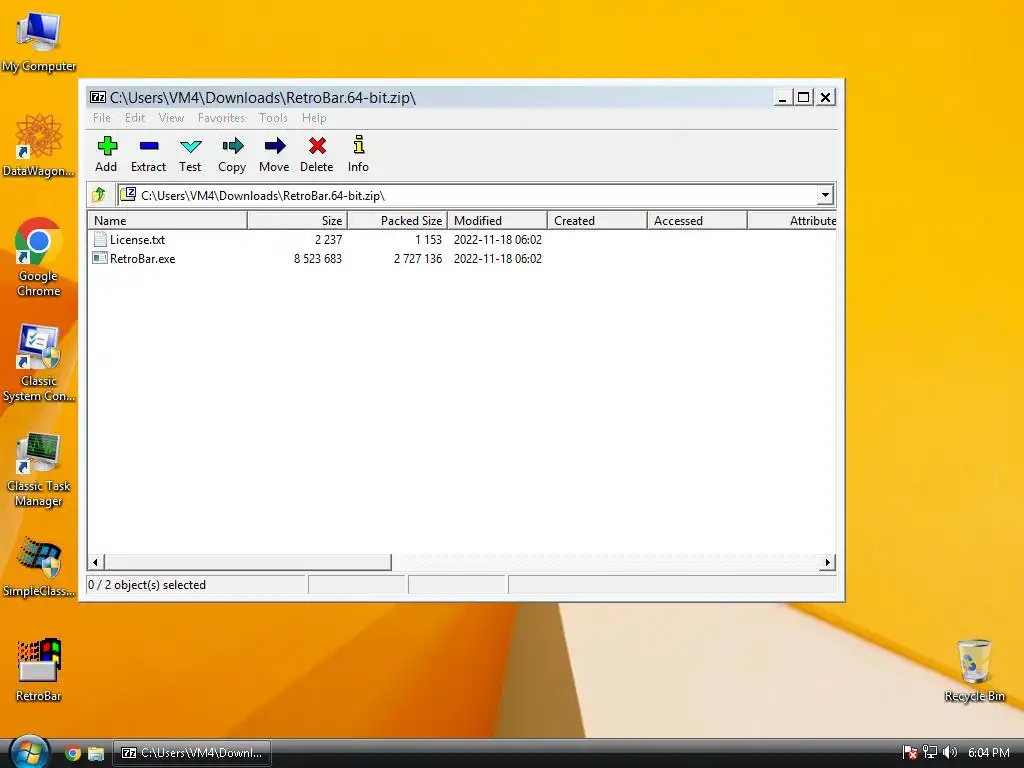Open the File menu
The image size is (1024, 768).
(102, 118)
